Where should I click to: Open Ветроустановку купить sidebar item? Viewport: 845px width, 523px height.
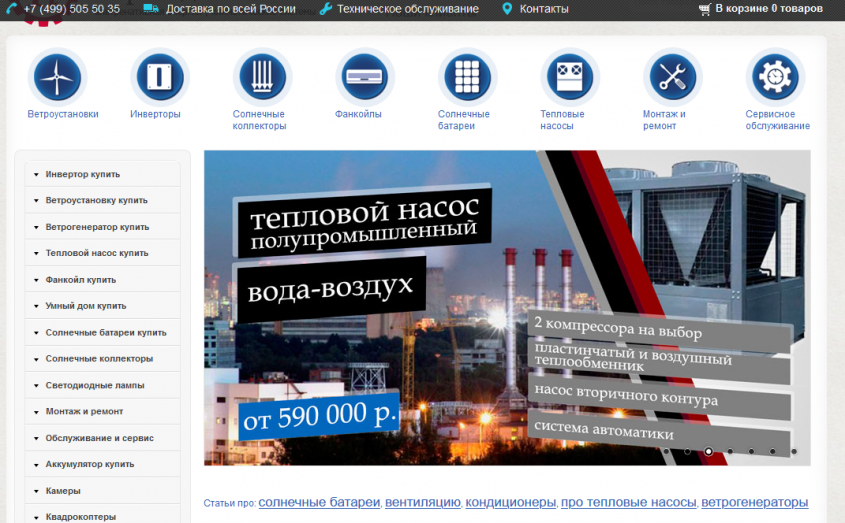102,200
